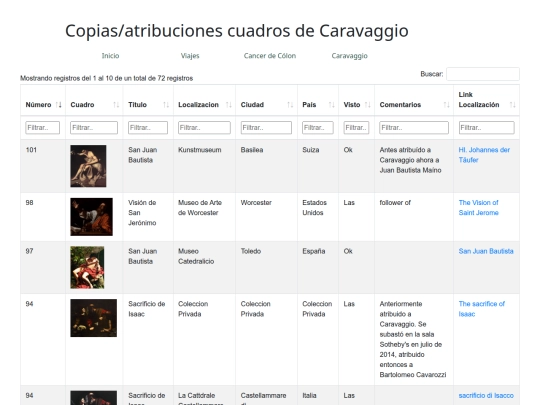Image resolution: width=540 pixels, height=405 pixels.
Task: Click the Número filter field
Action: [x=42, y=127]
